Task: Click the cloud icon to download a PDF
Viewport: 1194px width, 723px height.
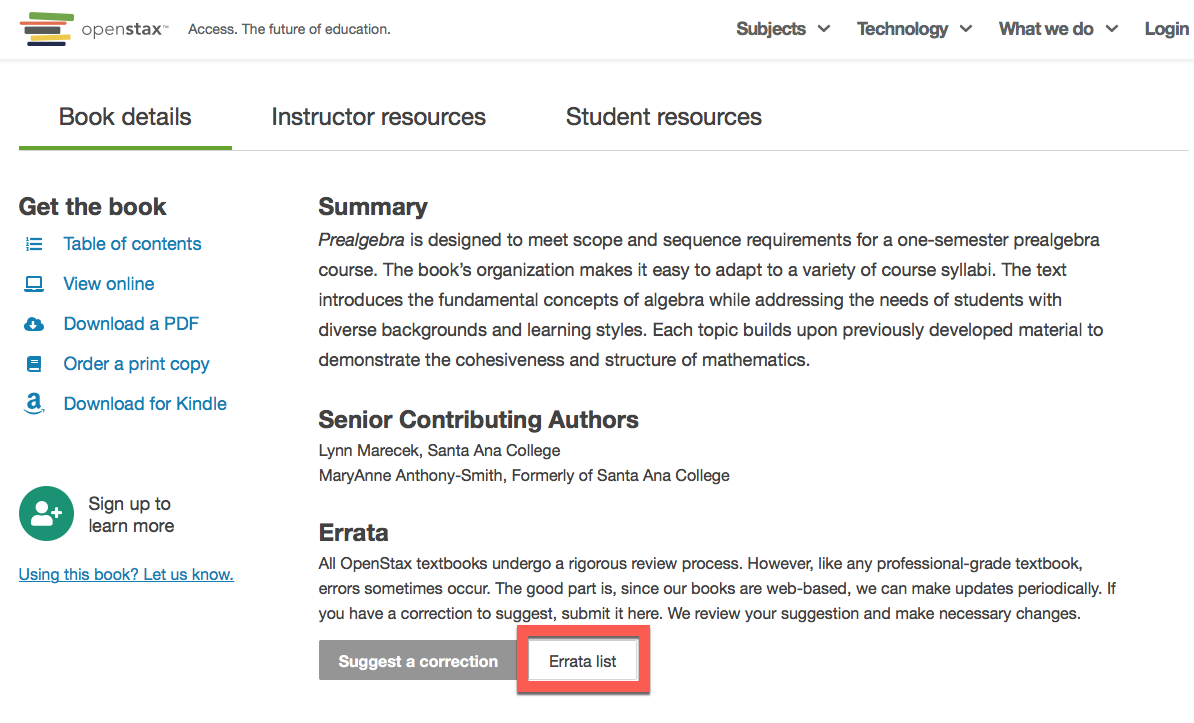Action: pyautogui.click(x=33, y=323)
